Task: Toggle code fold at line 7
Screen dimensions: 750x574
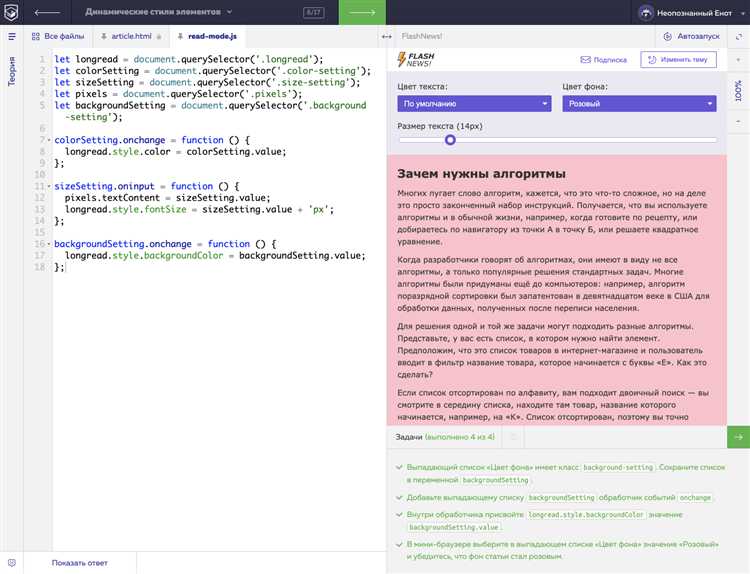Action: [x=48, y=141]
